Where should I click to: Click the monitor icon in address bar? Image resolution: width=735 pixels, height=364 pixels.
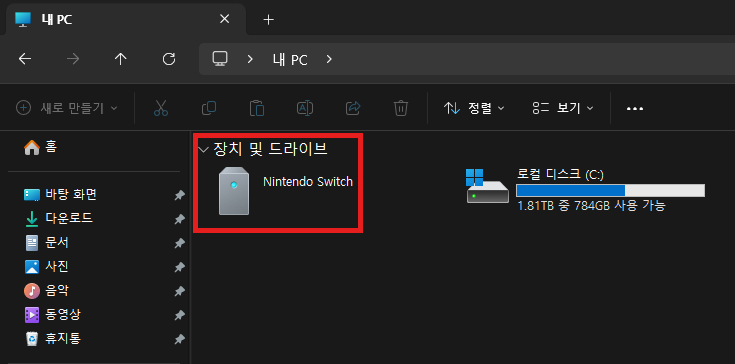pos(220,59)
